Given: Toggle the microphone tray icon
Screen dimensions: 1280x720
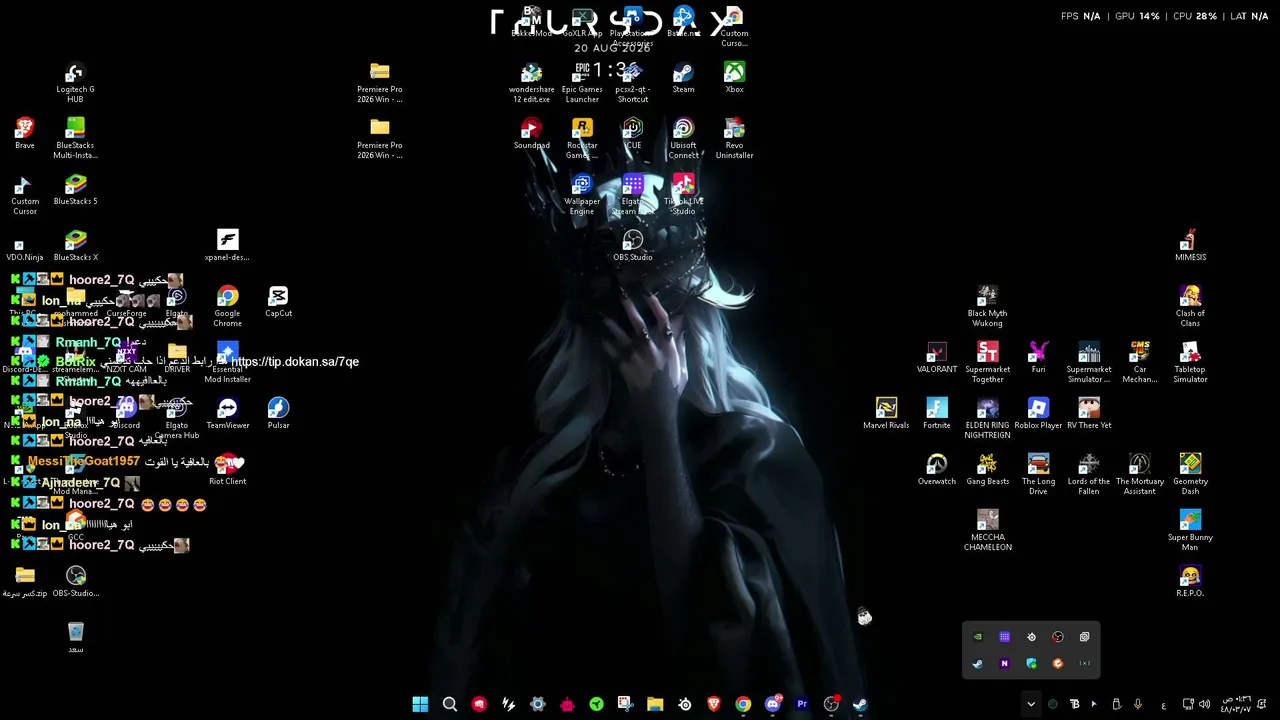Looking at the screenshot, I should click(x=1138, y=704).
